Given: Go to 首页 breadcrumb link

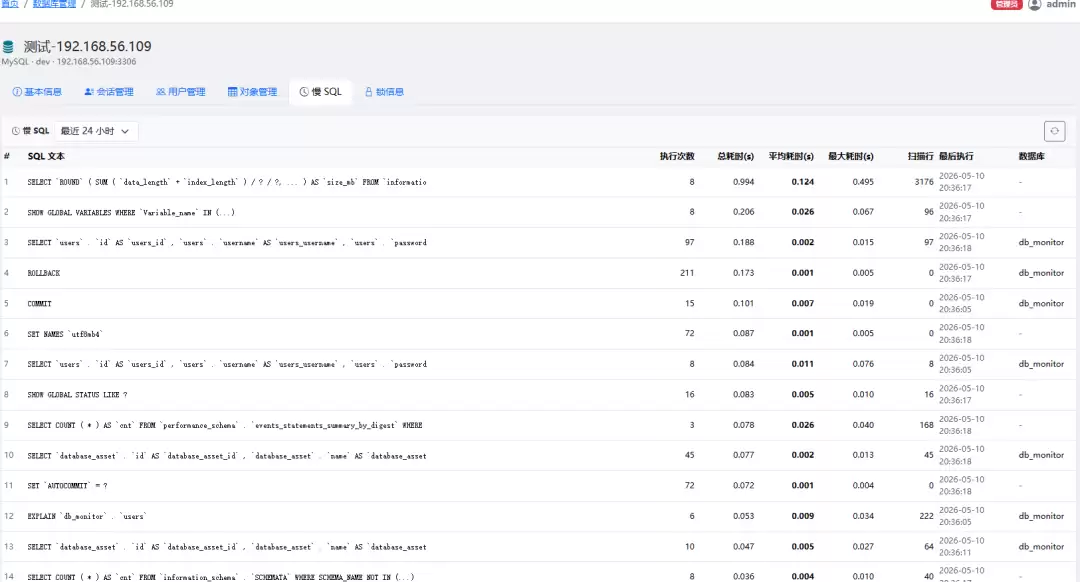Looking at the screenshot, I should pos(10,4).
